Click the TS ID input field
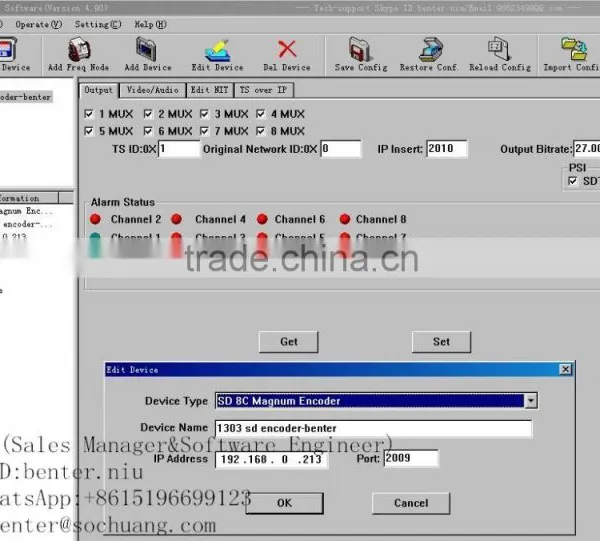The height and width of the screenshot is (541, 600). pos(179,149)
